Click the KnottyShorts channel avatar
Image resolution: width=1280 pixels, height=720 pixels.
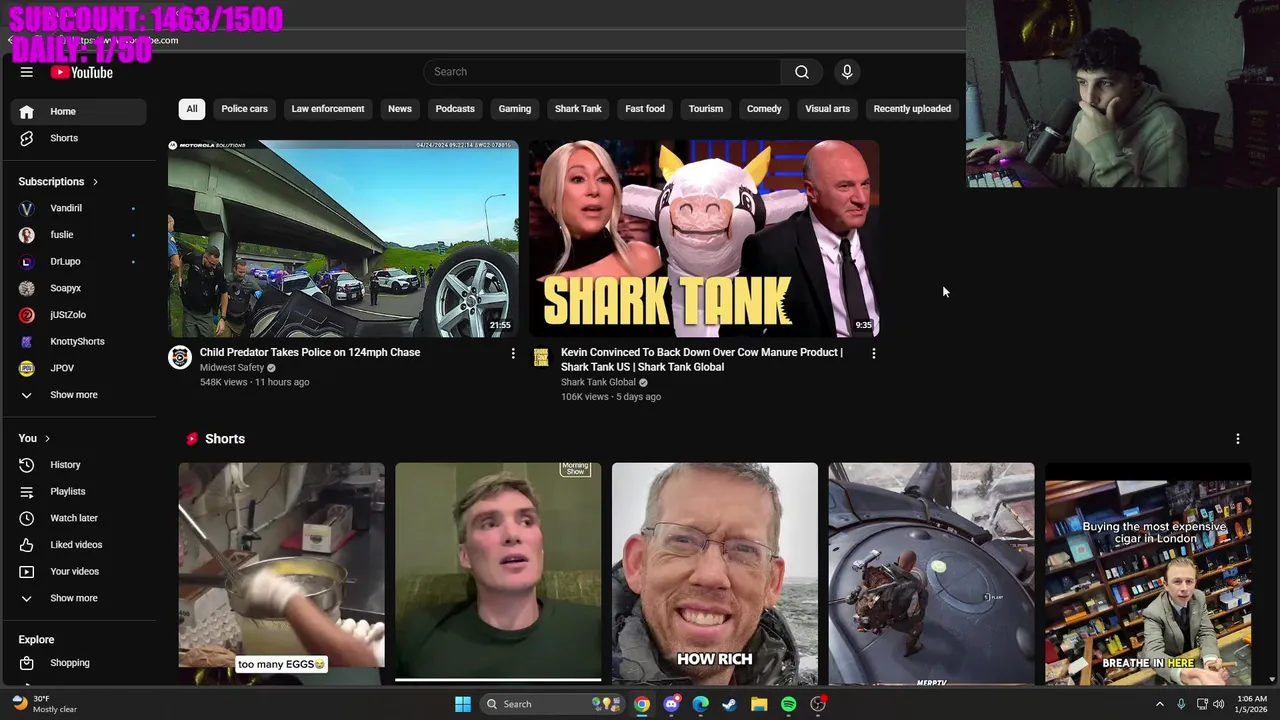click(x=27, y=341)
